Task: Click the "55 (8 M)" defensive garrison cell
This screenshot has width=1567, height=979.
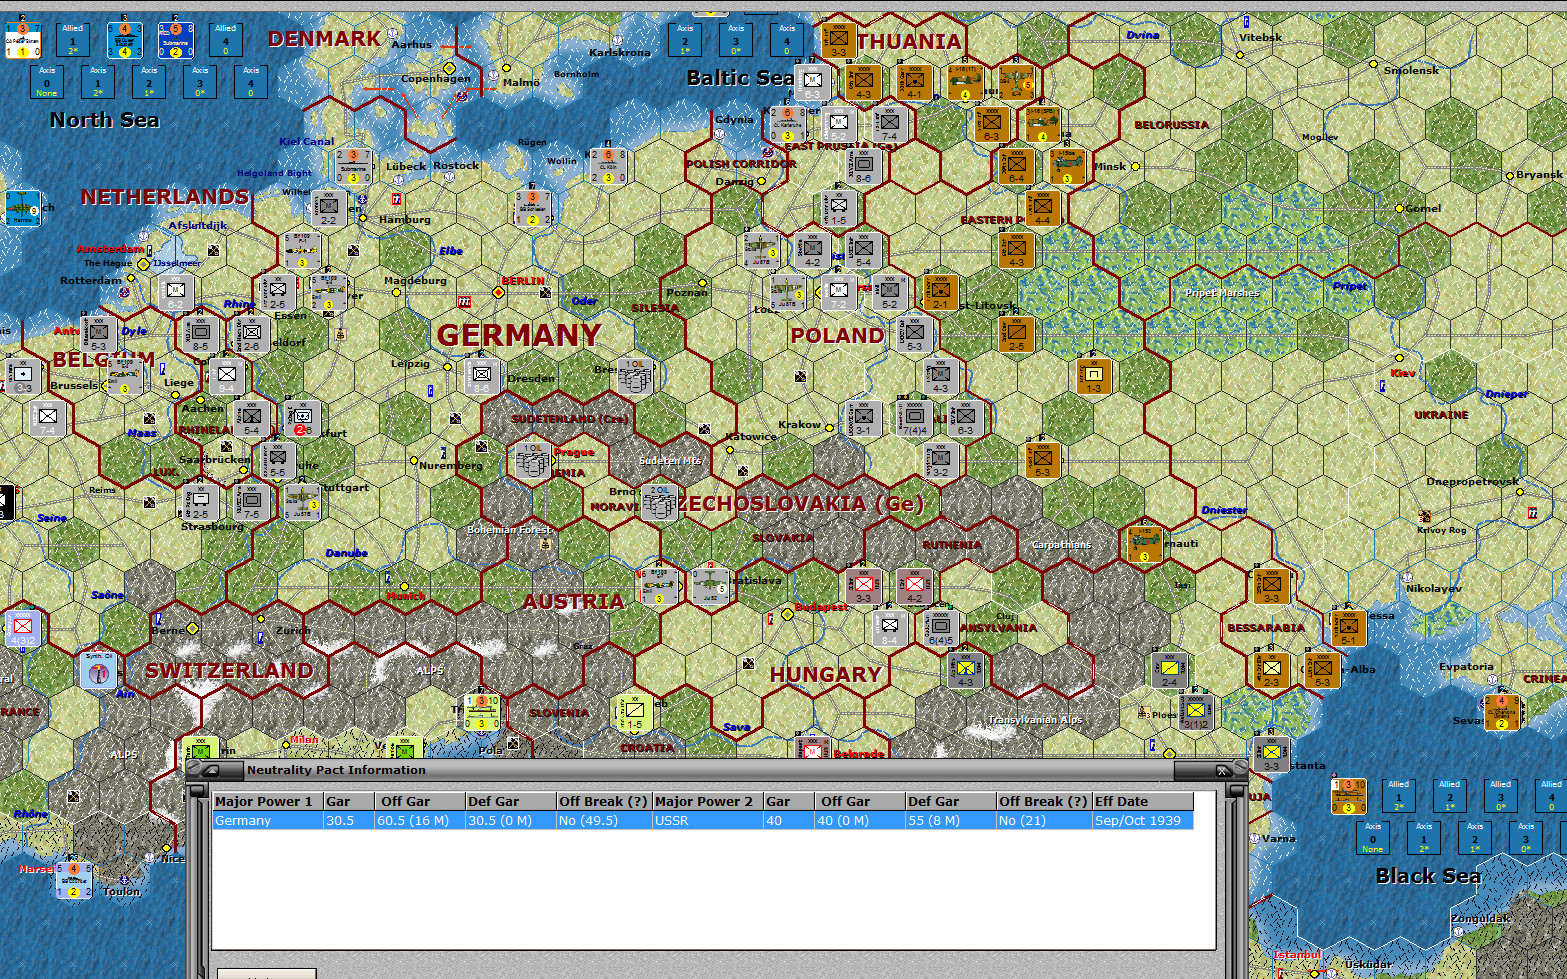Action: [951, 820]
